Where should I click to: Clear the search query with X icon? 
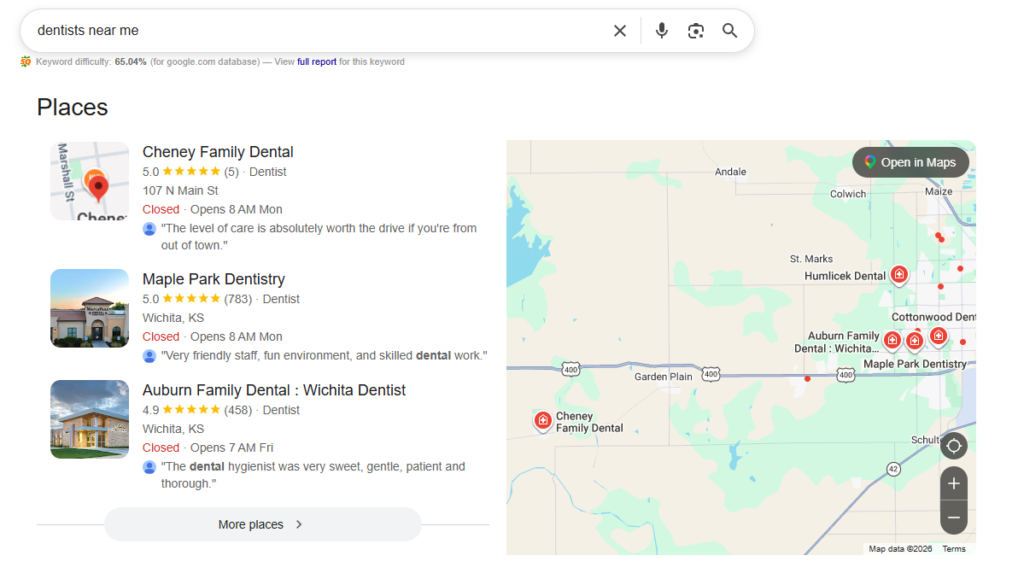[x=620, y=31]
